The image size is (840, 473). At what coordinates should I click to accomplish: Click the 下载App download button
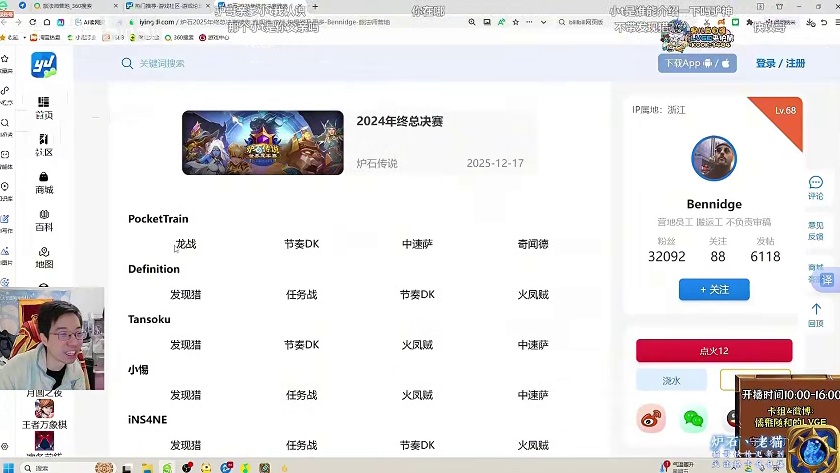(697, 63)
